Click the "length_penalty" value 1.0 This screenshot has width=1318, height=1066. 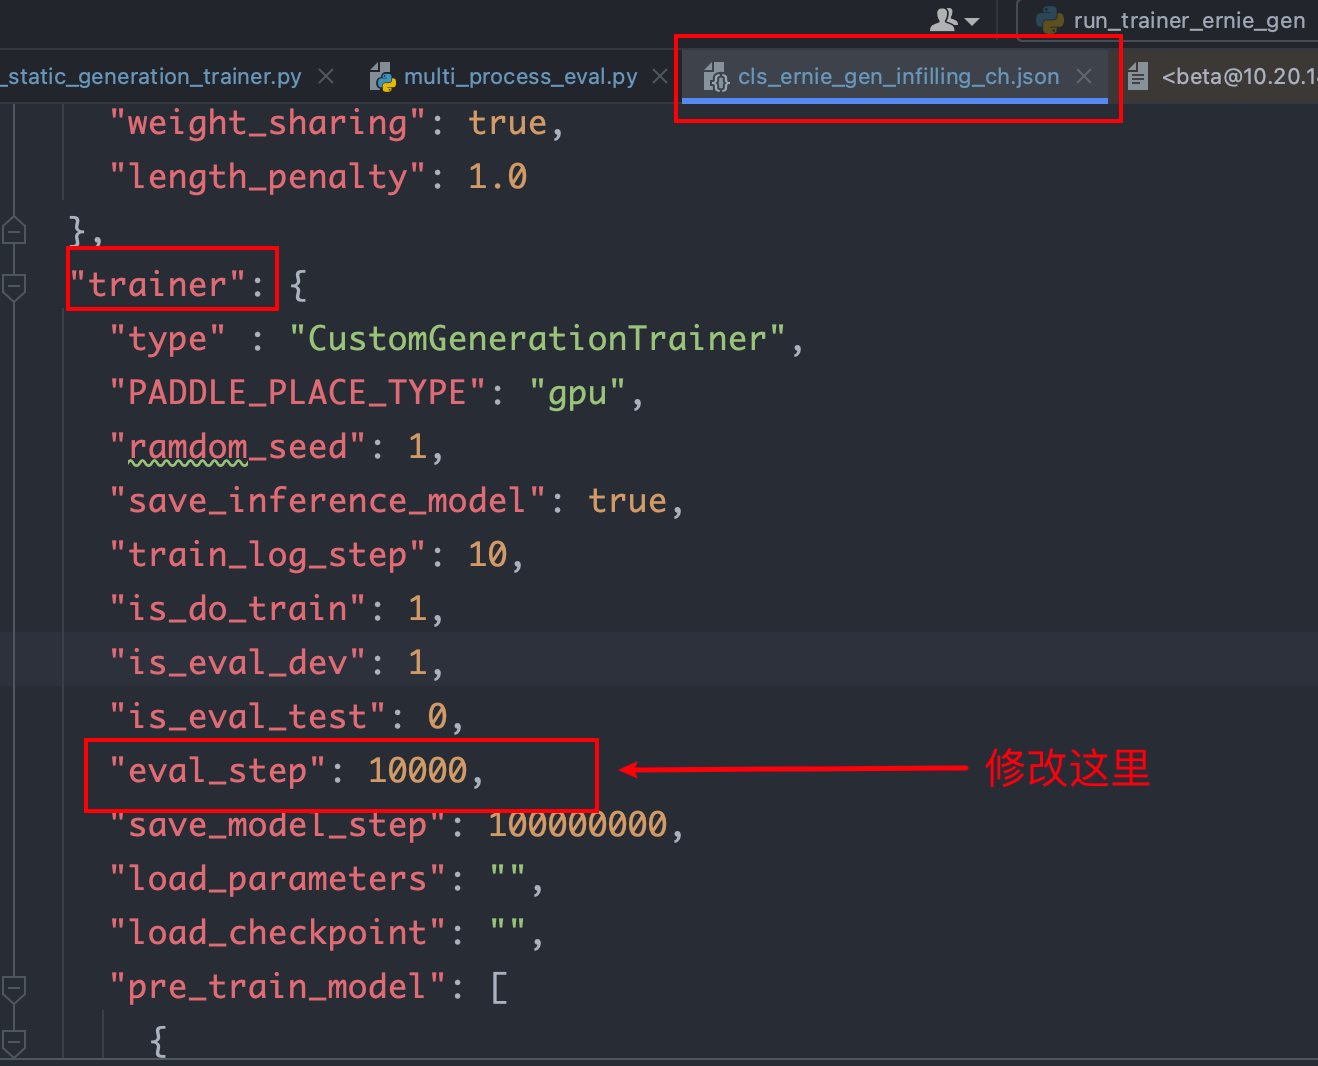click(497, 177)
